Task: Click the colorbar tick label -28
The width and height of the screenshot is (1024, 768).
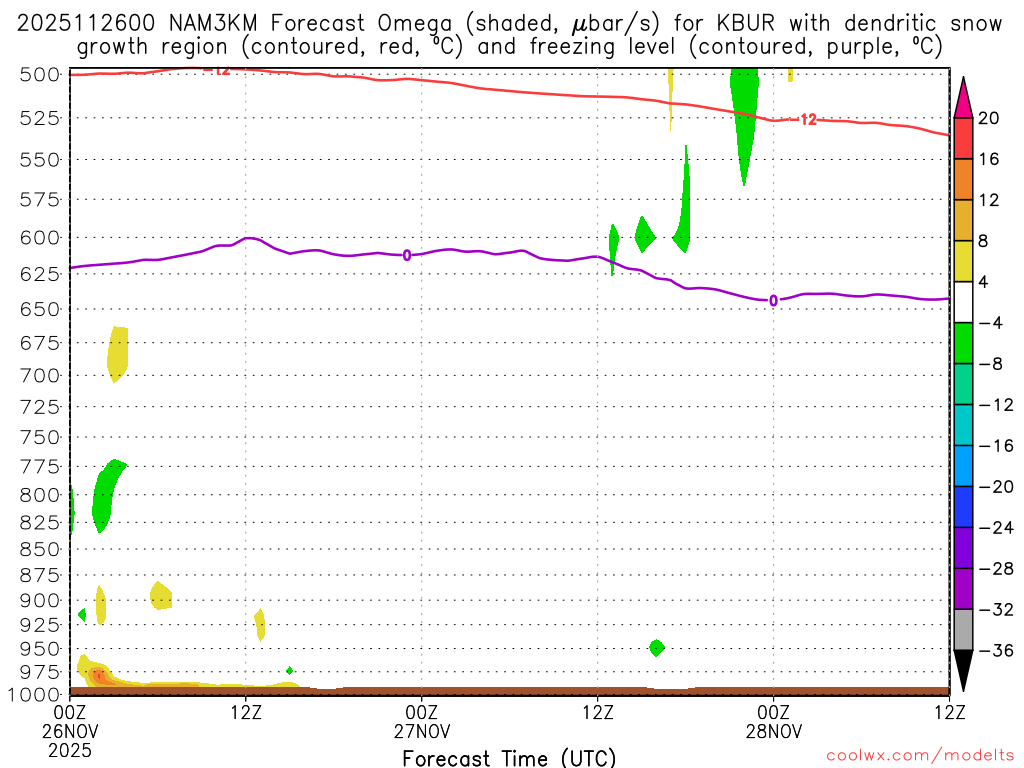Action: pyautogui.click(x=996, y=569)
